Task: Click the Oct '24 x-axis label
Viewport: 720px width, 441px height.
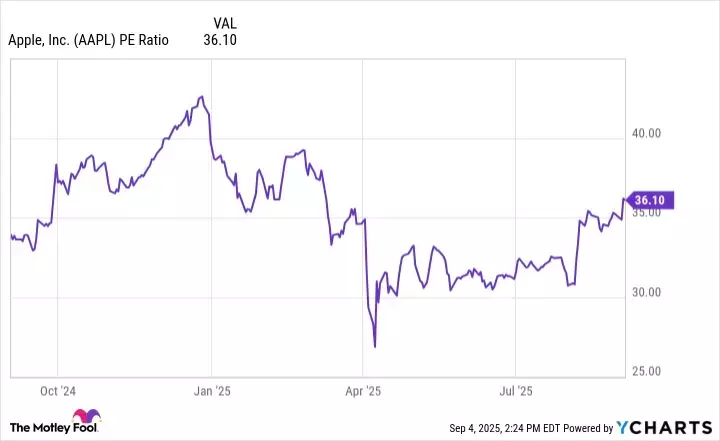Action: point(60,388)
